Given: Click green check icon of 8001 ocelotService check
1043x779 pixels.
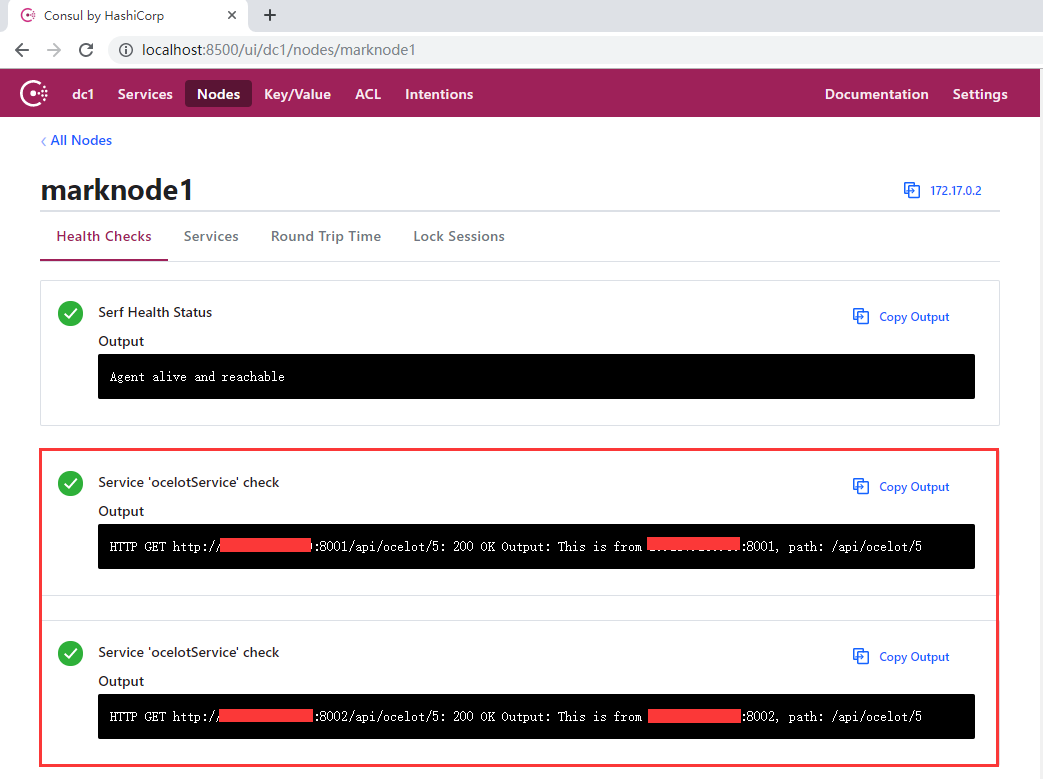Looking at the screenshot, I should point(71,484).
